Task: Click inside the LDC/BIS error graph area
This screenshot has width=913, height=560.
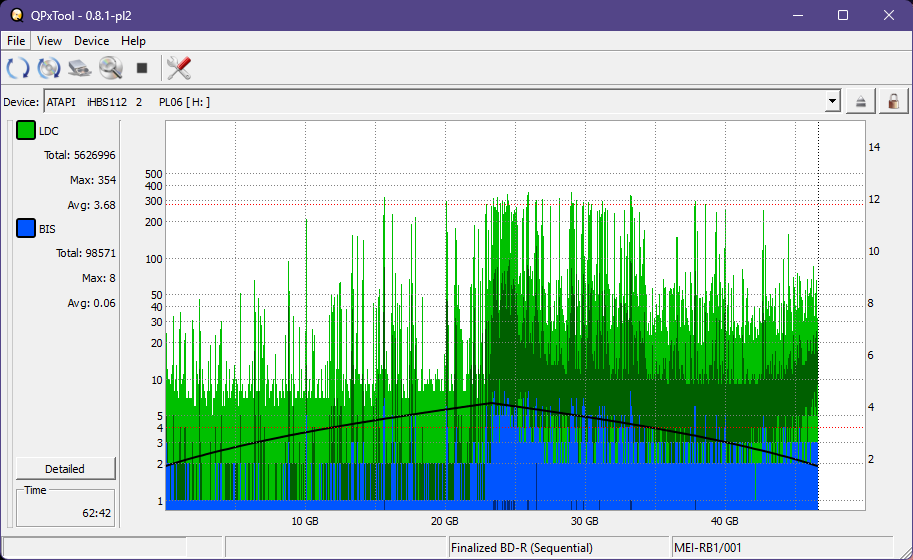Action: tap(515, 316)
